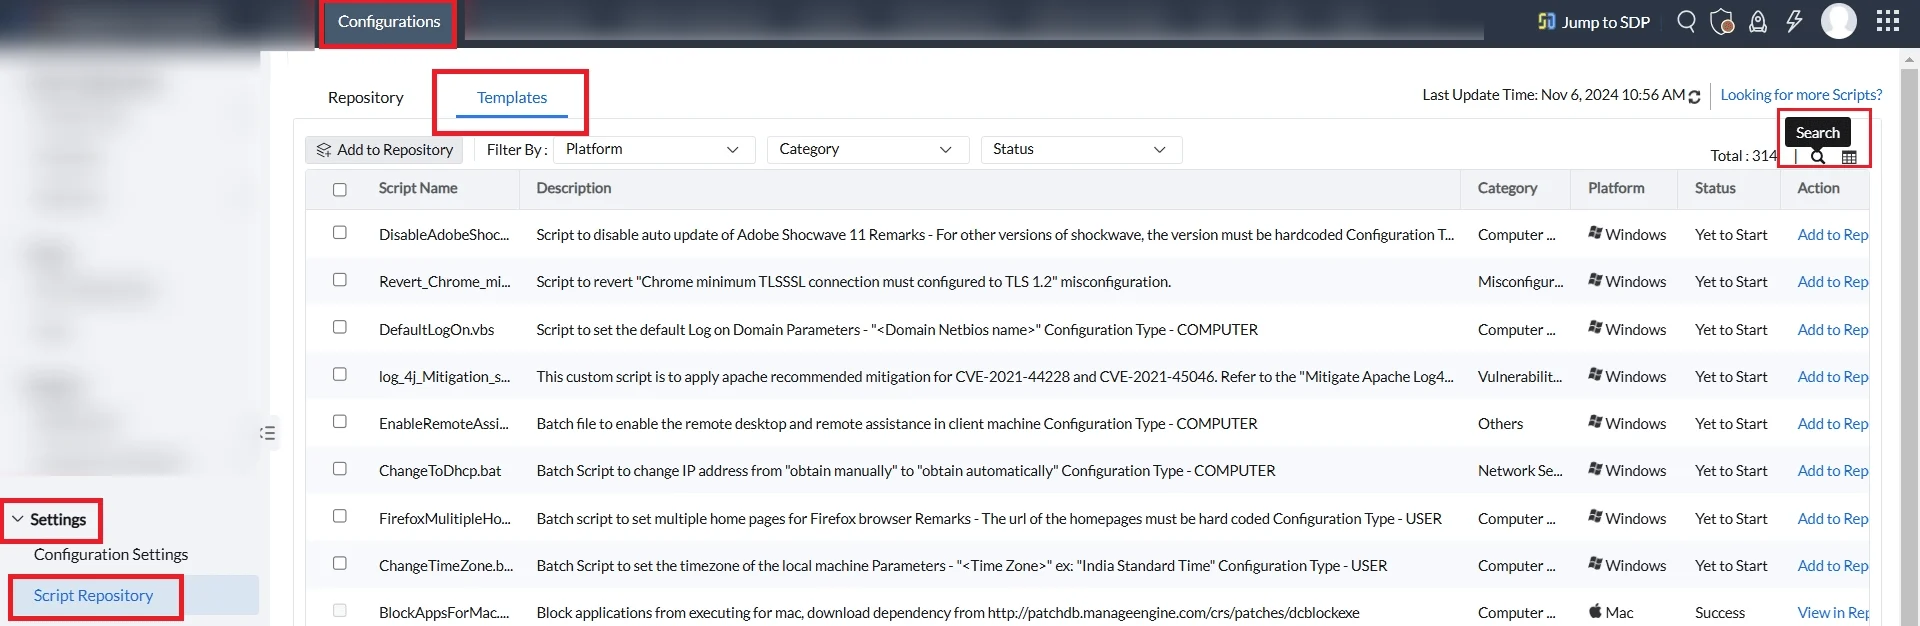Click Windows icon in log_4j_Mitigation row
Screen dimensions: 1920x626
coord(1595,375)
